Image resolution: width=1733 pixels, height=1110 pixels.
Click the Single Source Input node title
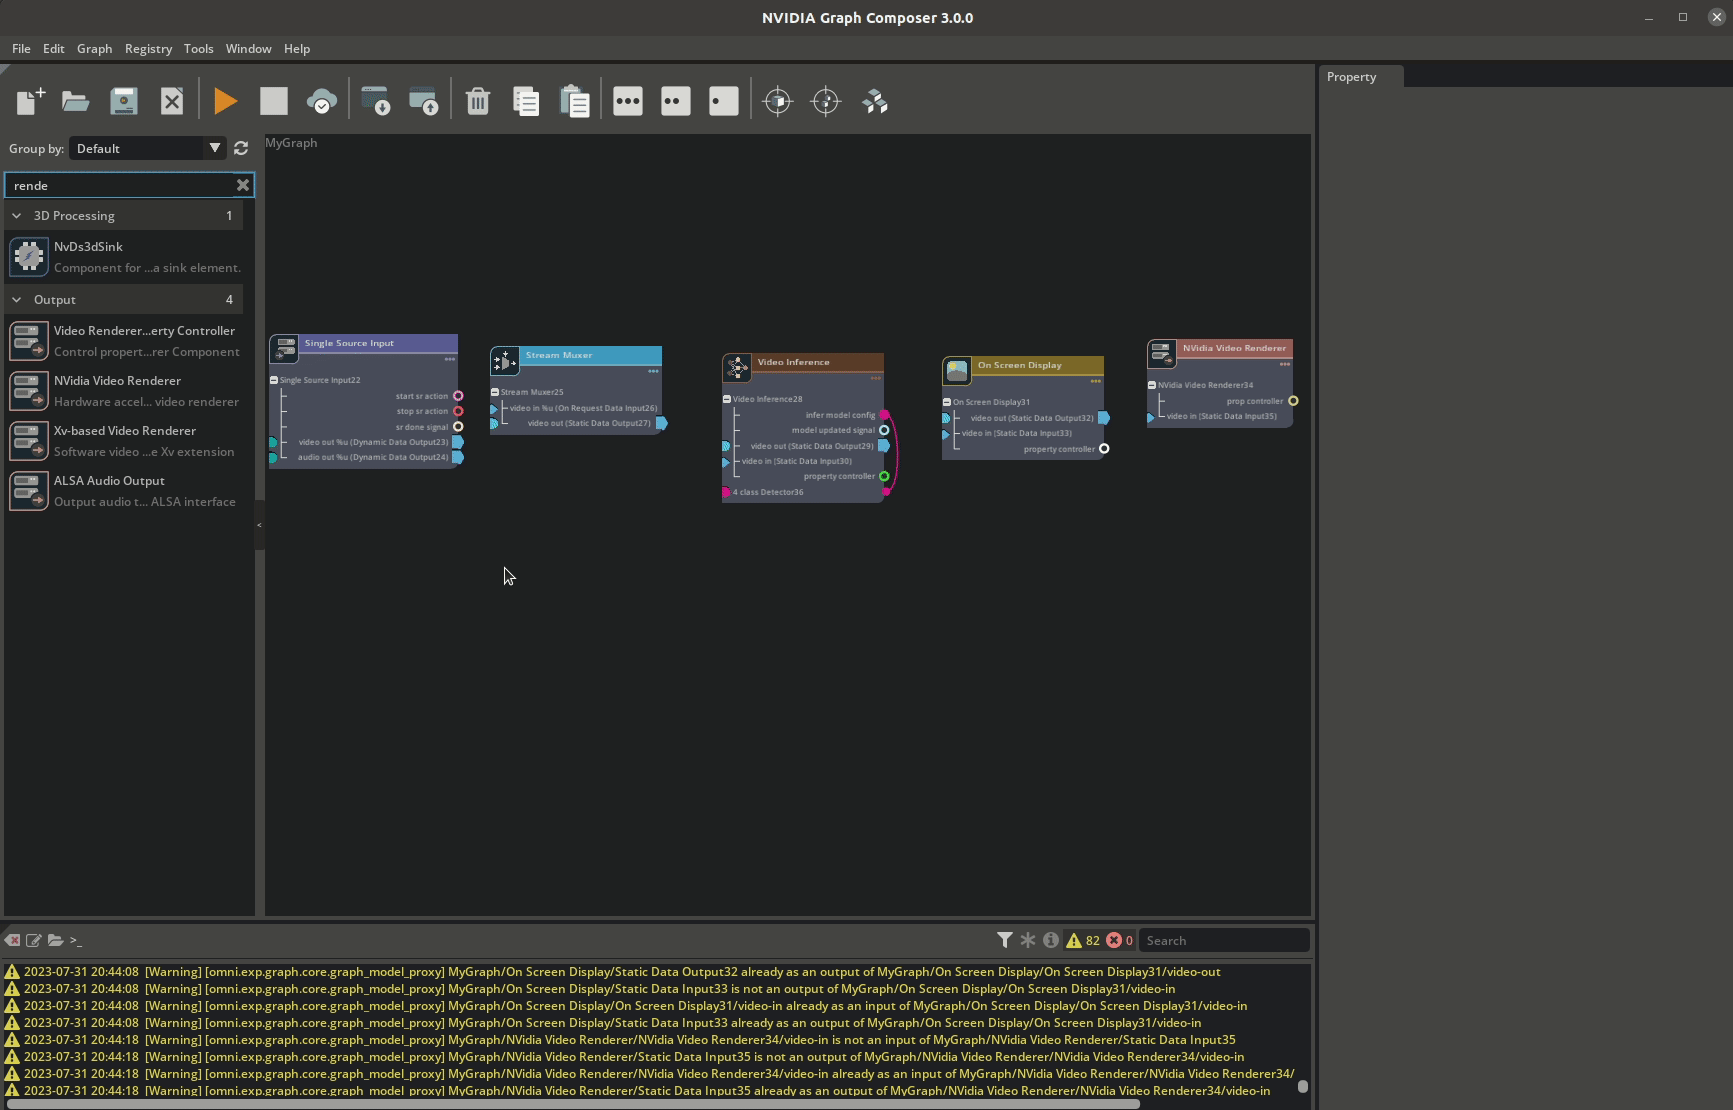(349, 343)
